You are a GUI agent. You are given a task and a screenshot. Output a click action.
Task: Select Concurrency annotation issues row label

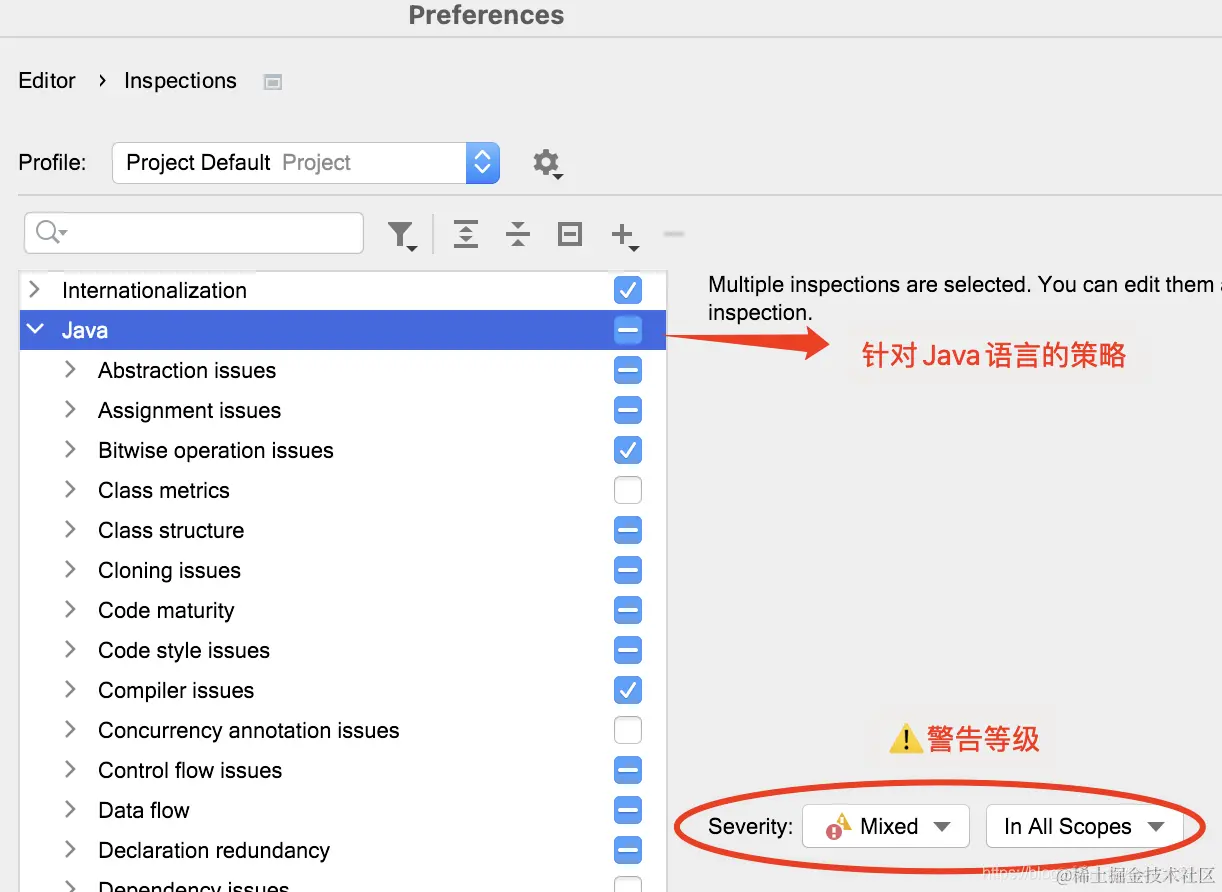[249, 730]
